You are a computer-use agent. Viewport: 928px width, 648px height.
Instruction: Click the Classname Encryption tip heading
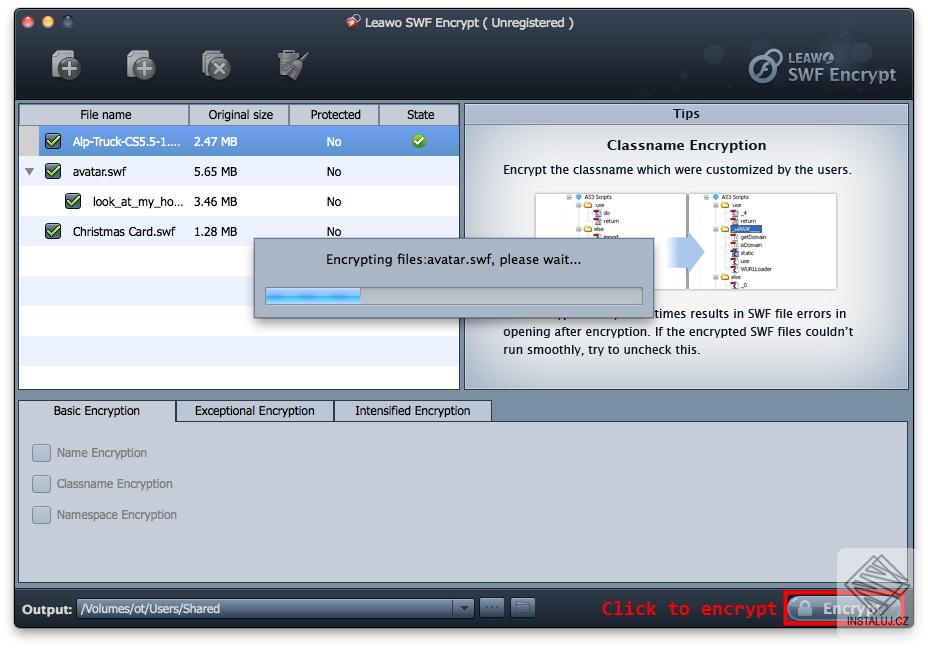(x=686, y=145)
